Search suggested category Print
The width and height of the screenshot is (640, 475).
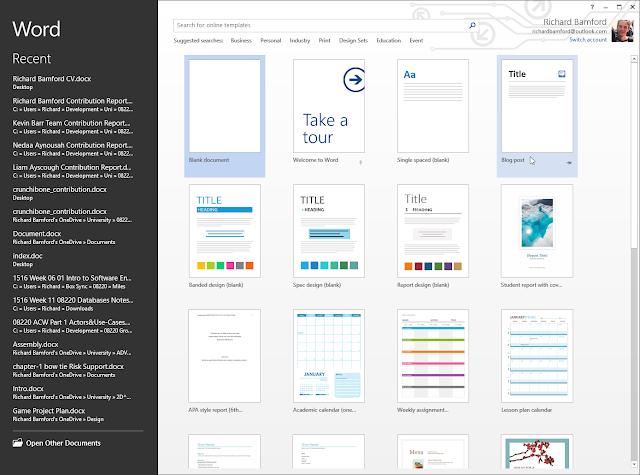tap(324, 40)
